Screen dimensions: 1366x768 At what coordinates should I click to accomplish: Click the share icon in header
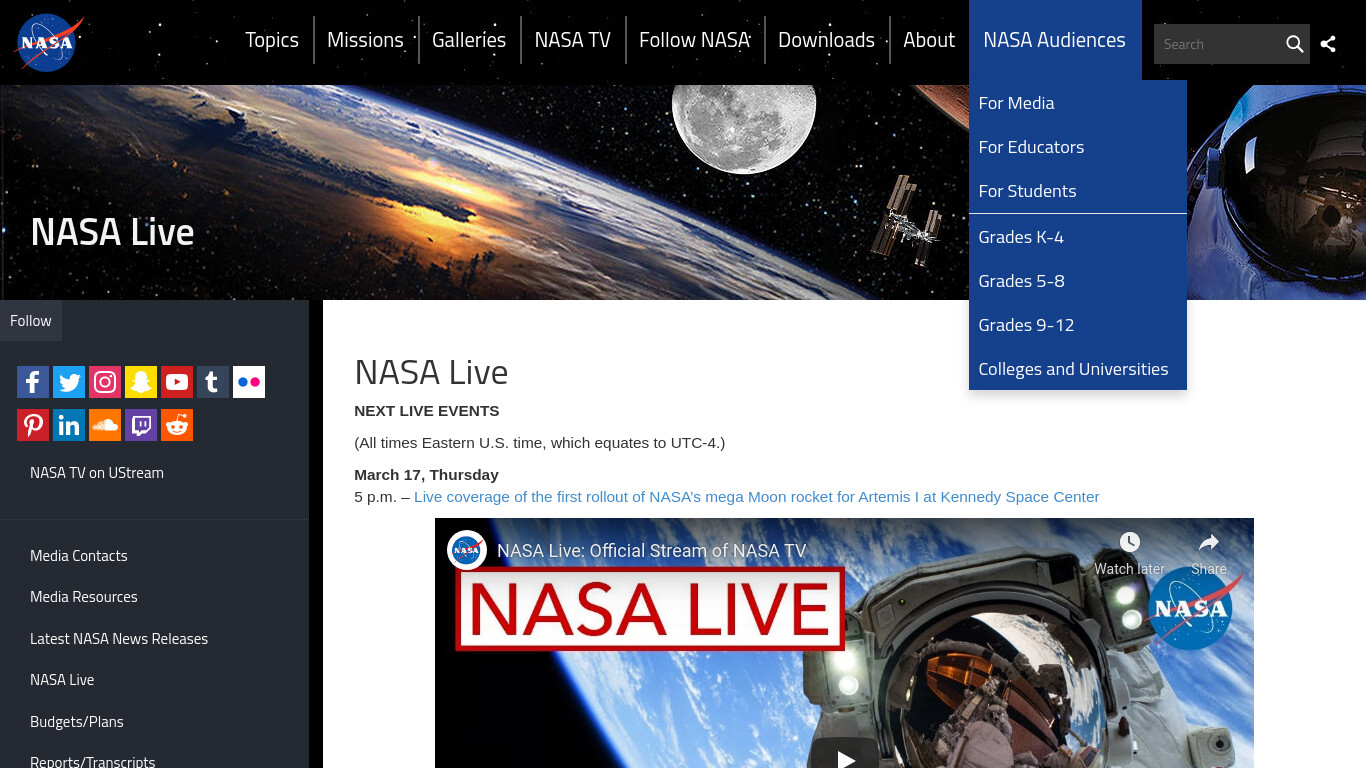1328,44
